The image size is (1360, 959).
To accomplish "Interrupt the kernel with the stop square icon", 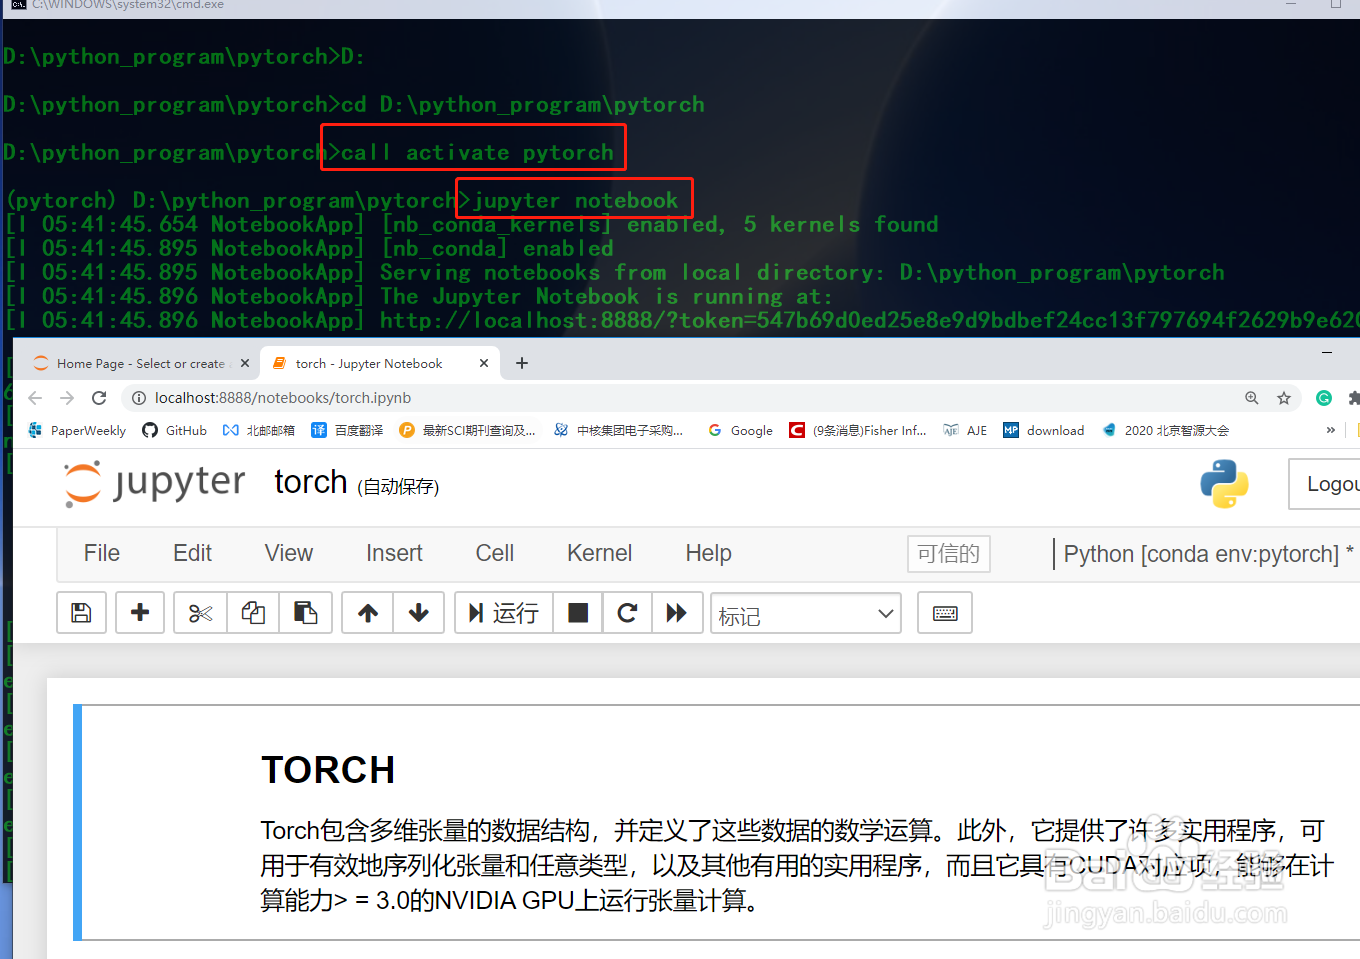I will (578, 613).
